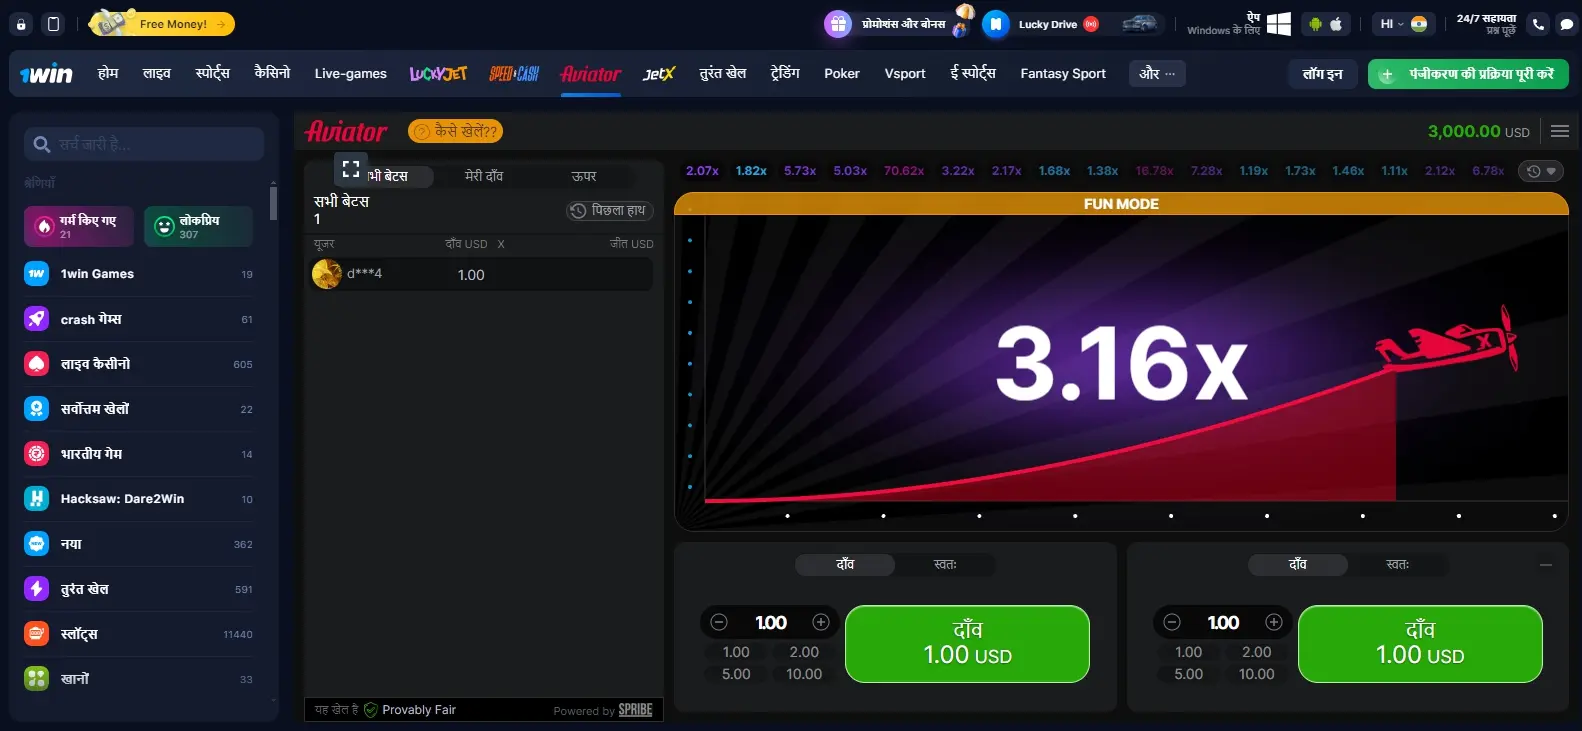Click the green registration completion button
Image resolution: width=1582 pixels, height=731 pixels.
pyautogui.click(x=1468, y=74)
